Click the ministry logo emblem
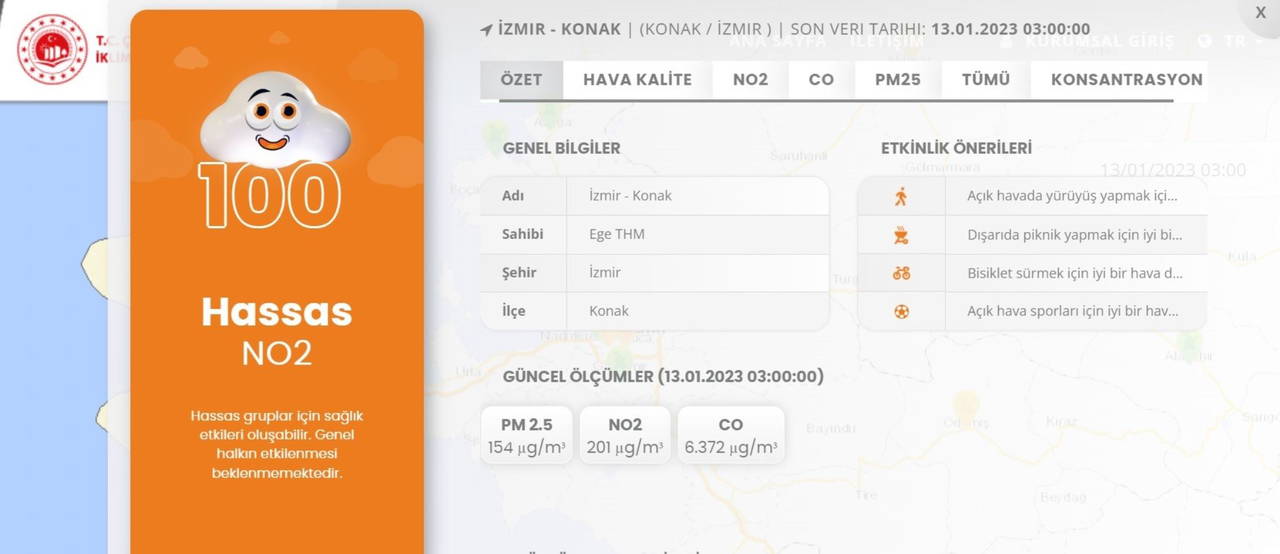Viewport: 1280px width, 554px height. pos(52,49)
